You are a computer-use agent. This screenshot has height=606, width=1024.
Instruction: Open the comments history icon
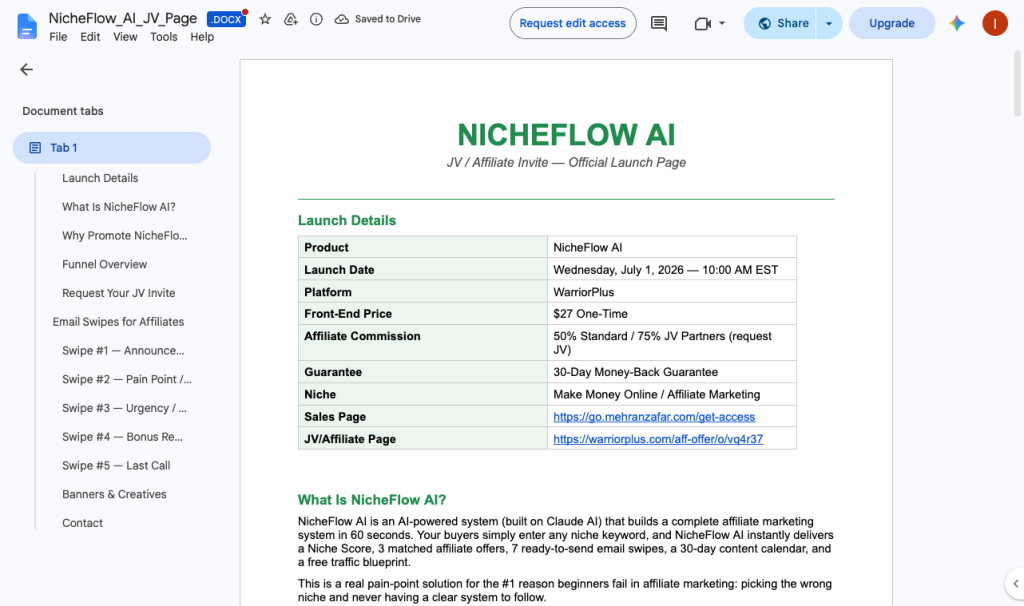coord(659,24)
